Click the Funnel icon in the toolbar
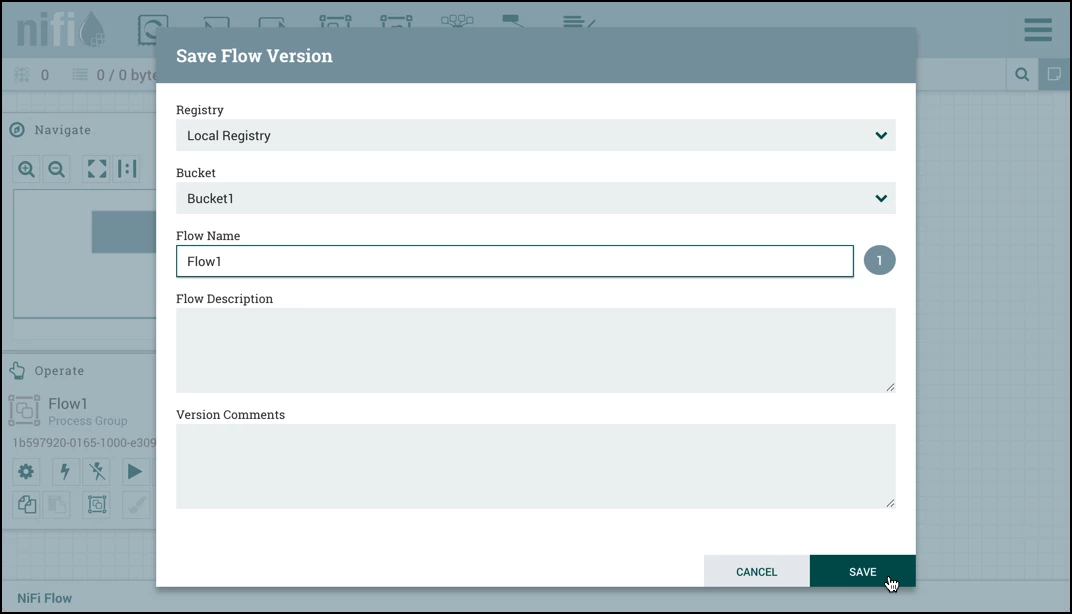This screenshot has height=614, width=1072. coord(457,21)
